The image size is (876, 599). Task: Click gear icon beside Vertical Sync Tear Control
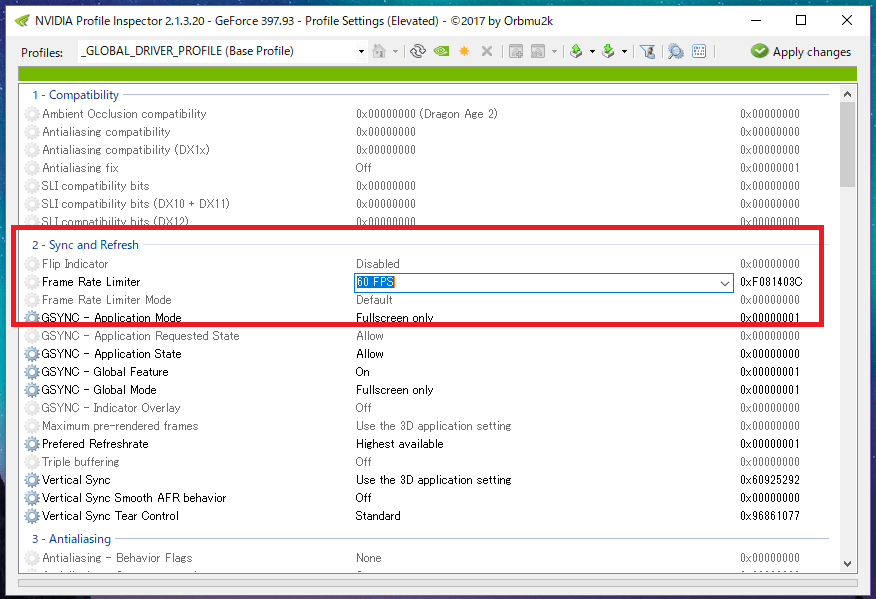coord(32,516)
